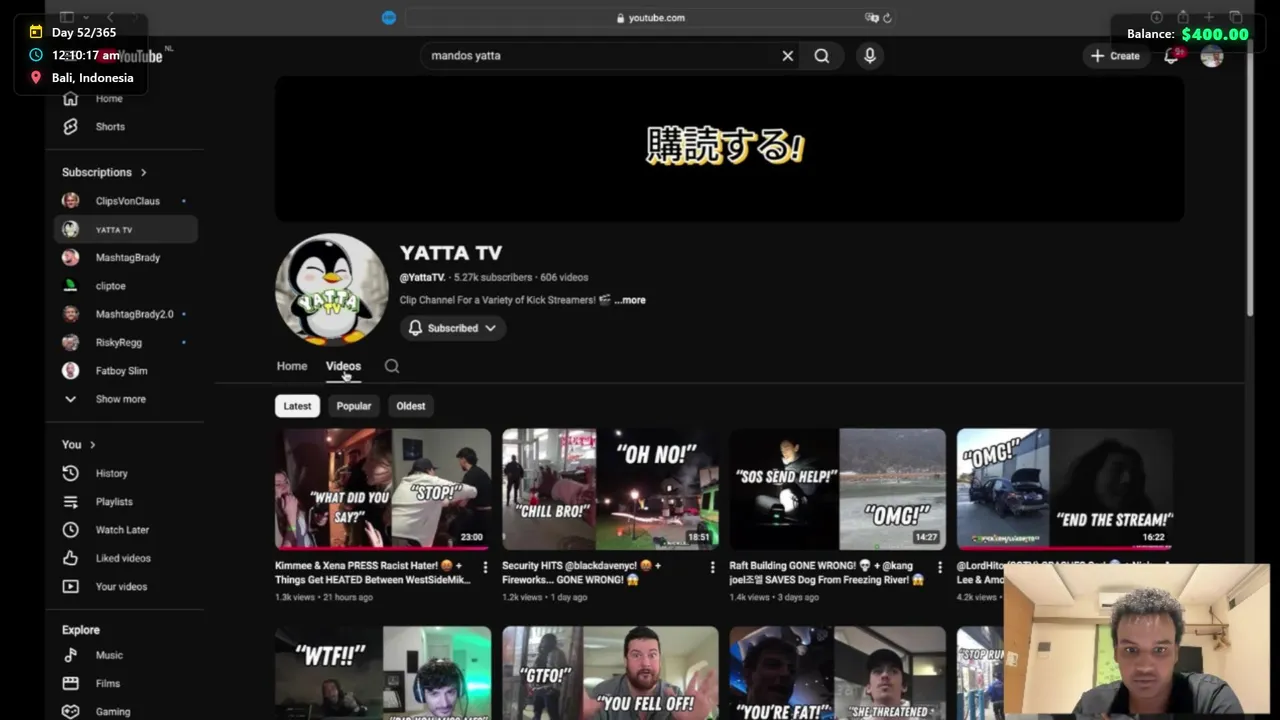Expand the 'You' section chevron
The width and height of the screenshot is (1280, 720).
click(x=93, y=445)
